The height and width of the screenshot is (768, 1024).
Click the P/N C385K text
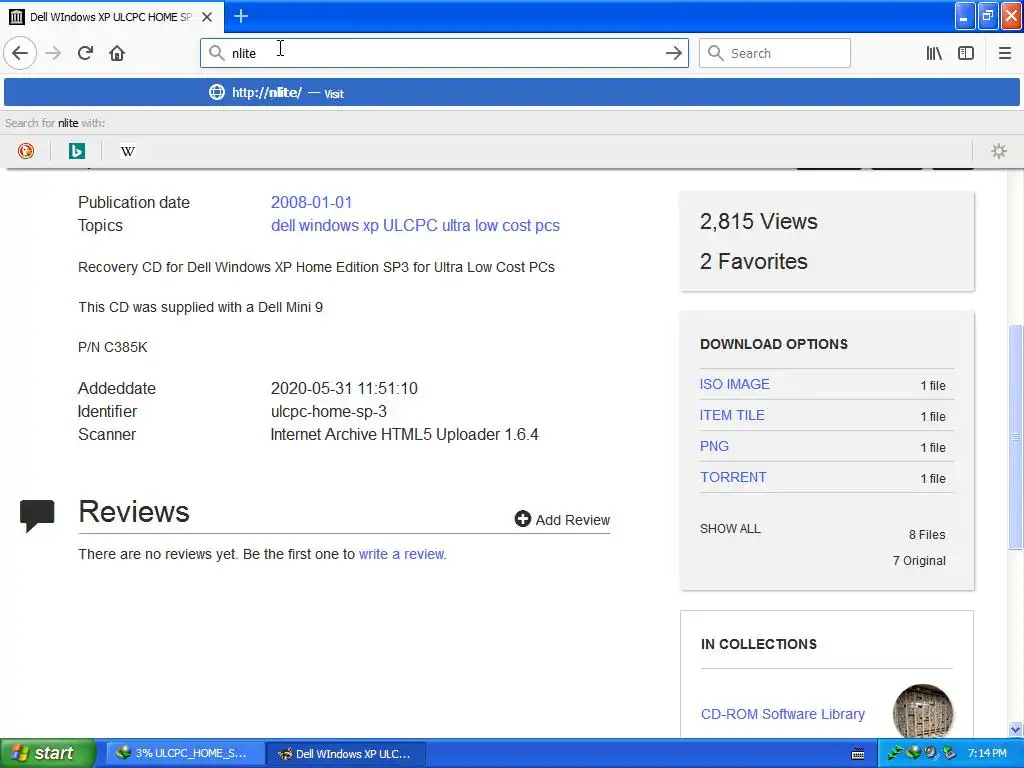coord(112,347)
